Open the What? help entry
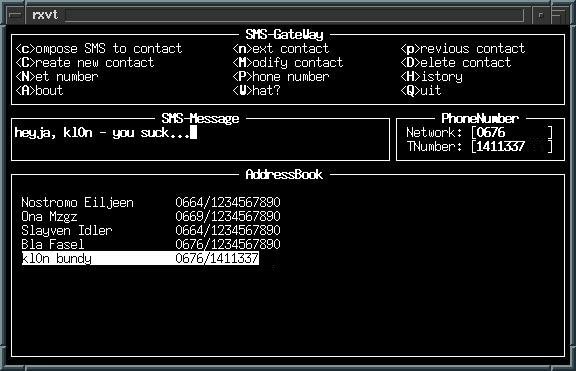Screen dimensions: 576x371 (256, 90)
